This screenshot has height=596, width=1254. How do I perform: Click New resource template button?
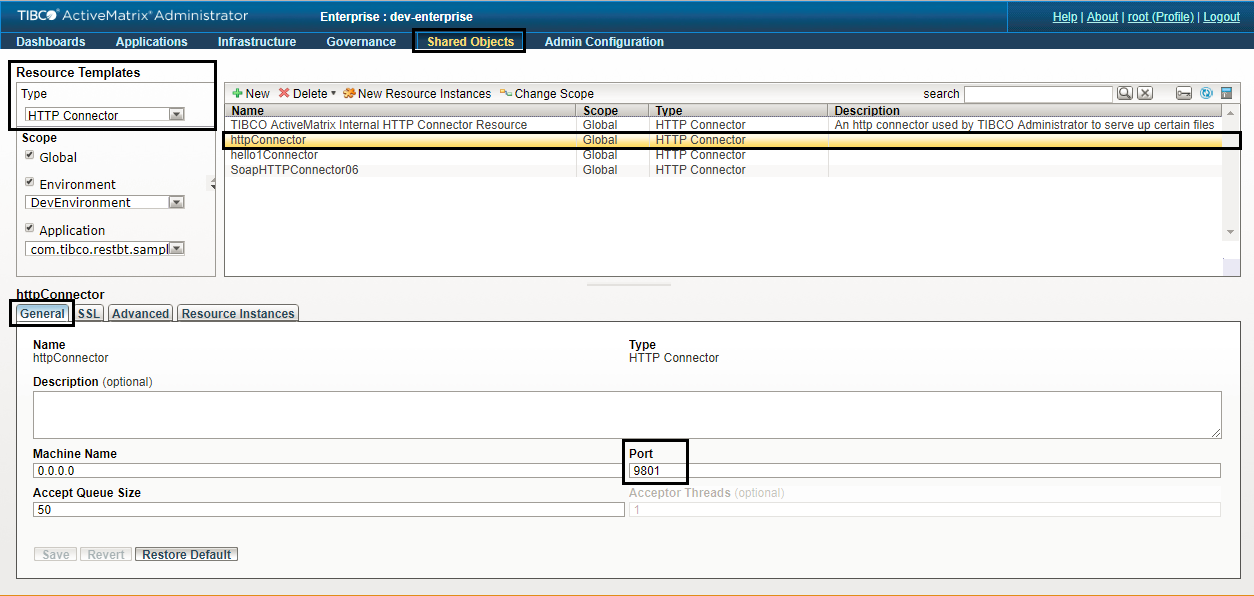[x=250, y=93]
